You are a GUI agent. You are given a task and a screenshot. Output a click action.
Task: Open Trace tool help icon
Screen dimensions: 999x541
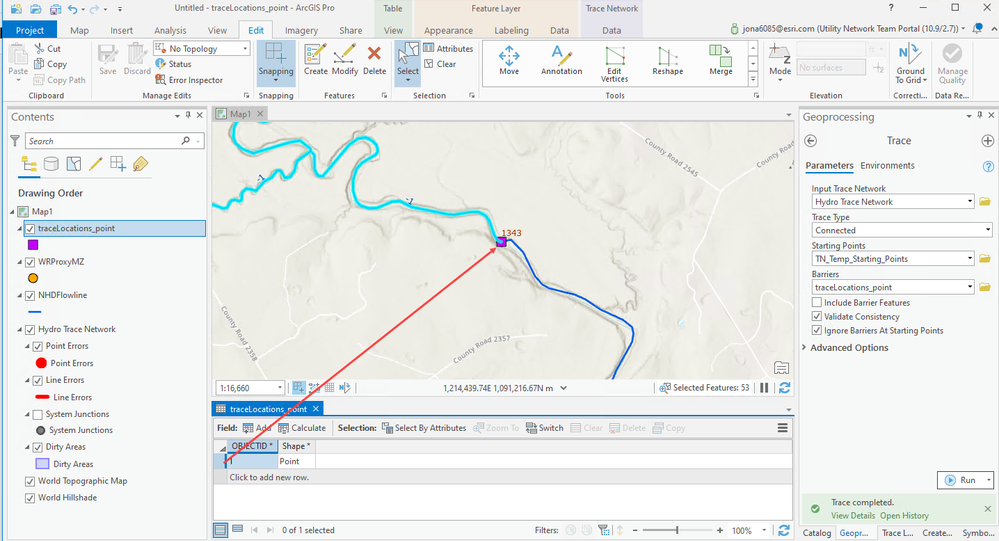coord(988,166)
